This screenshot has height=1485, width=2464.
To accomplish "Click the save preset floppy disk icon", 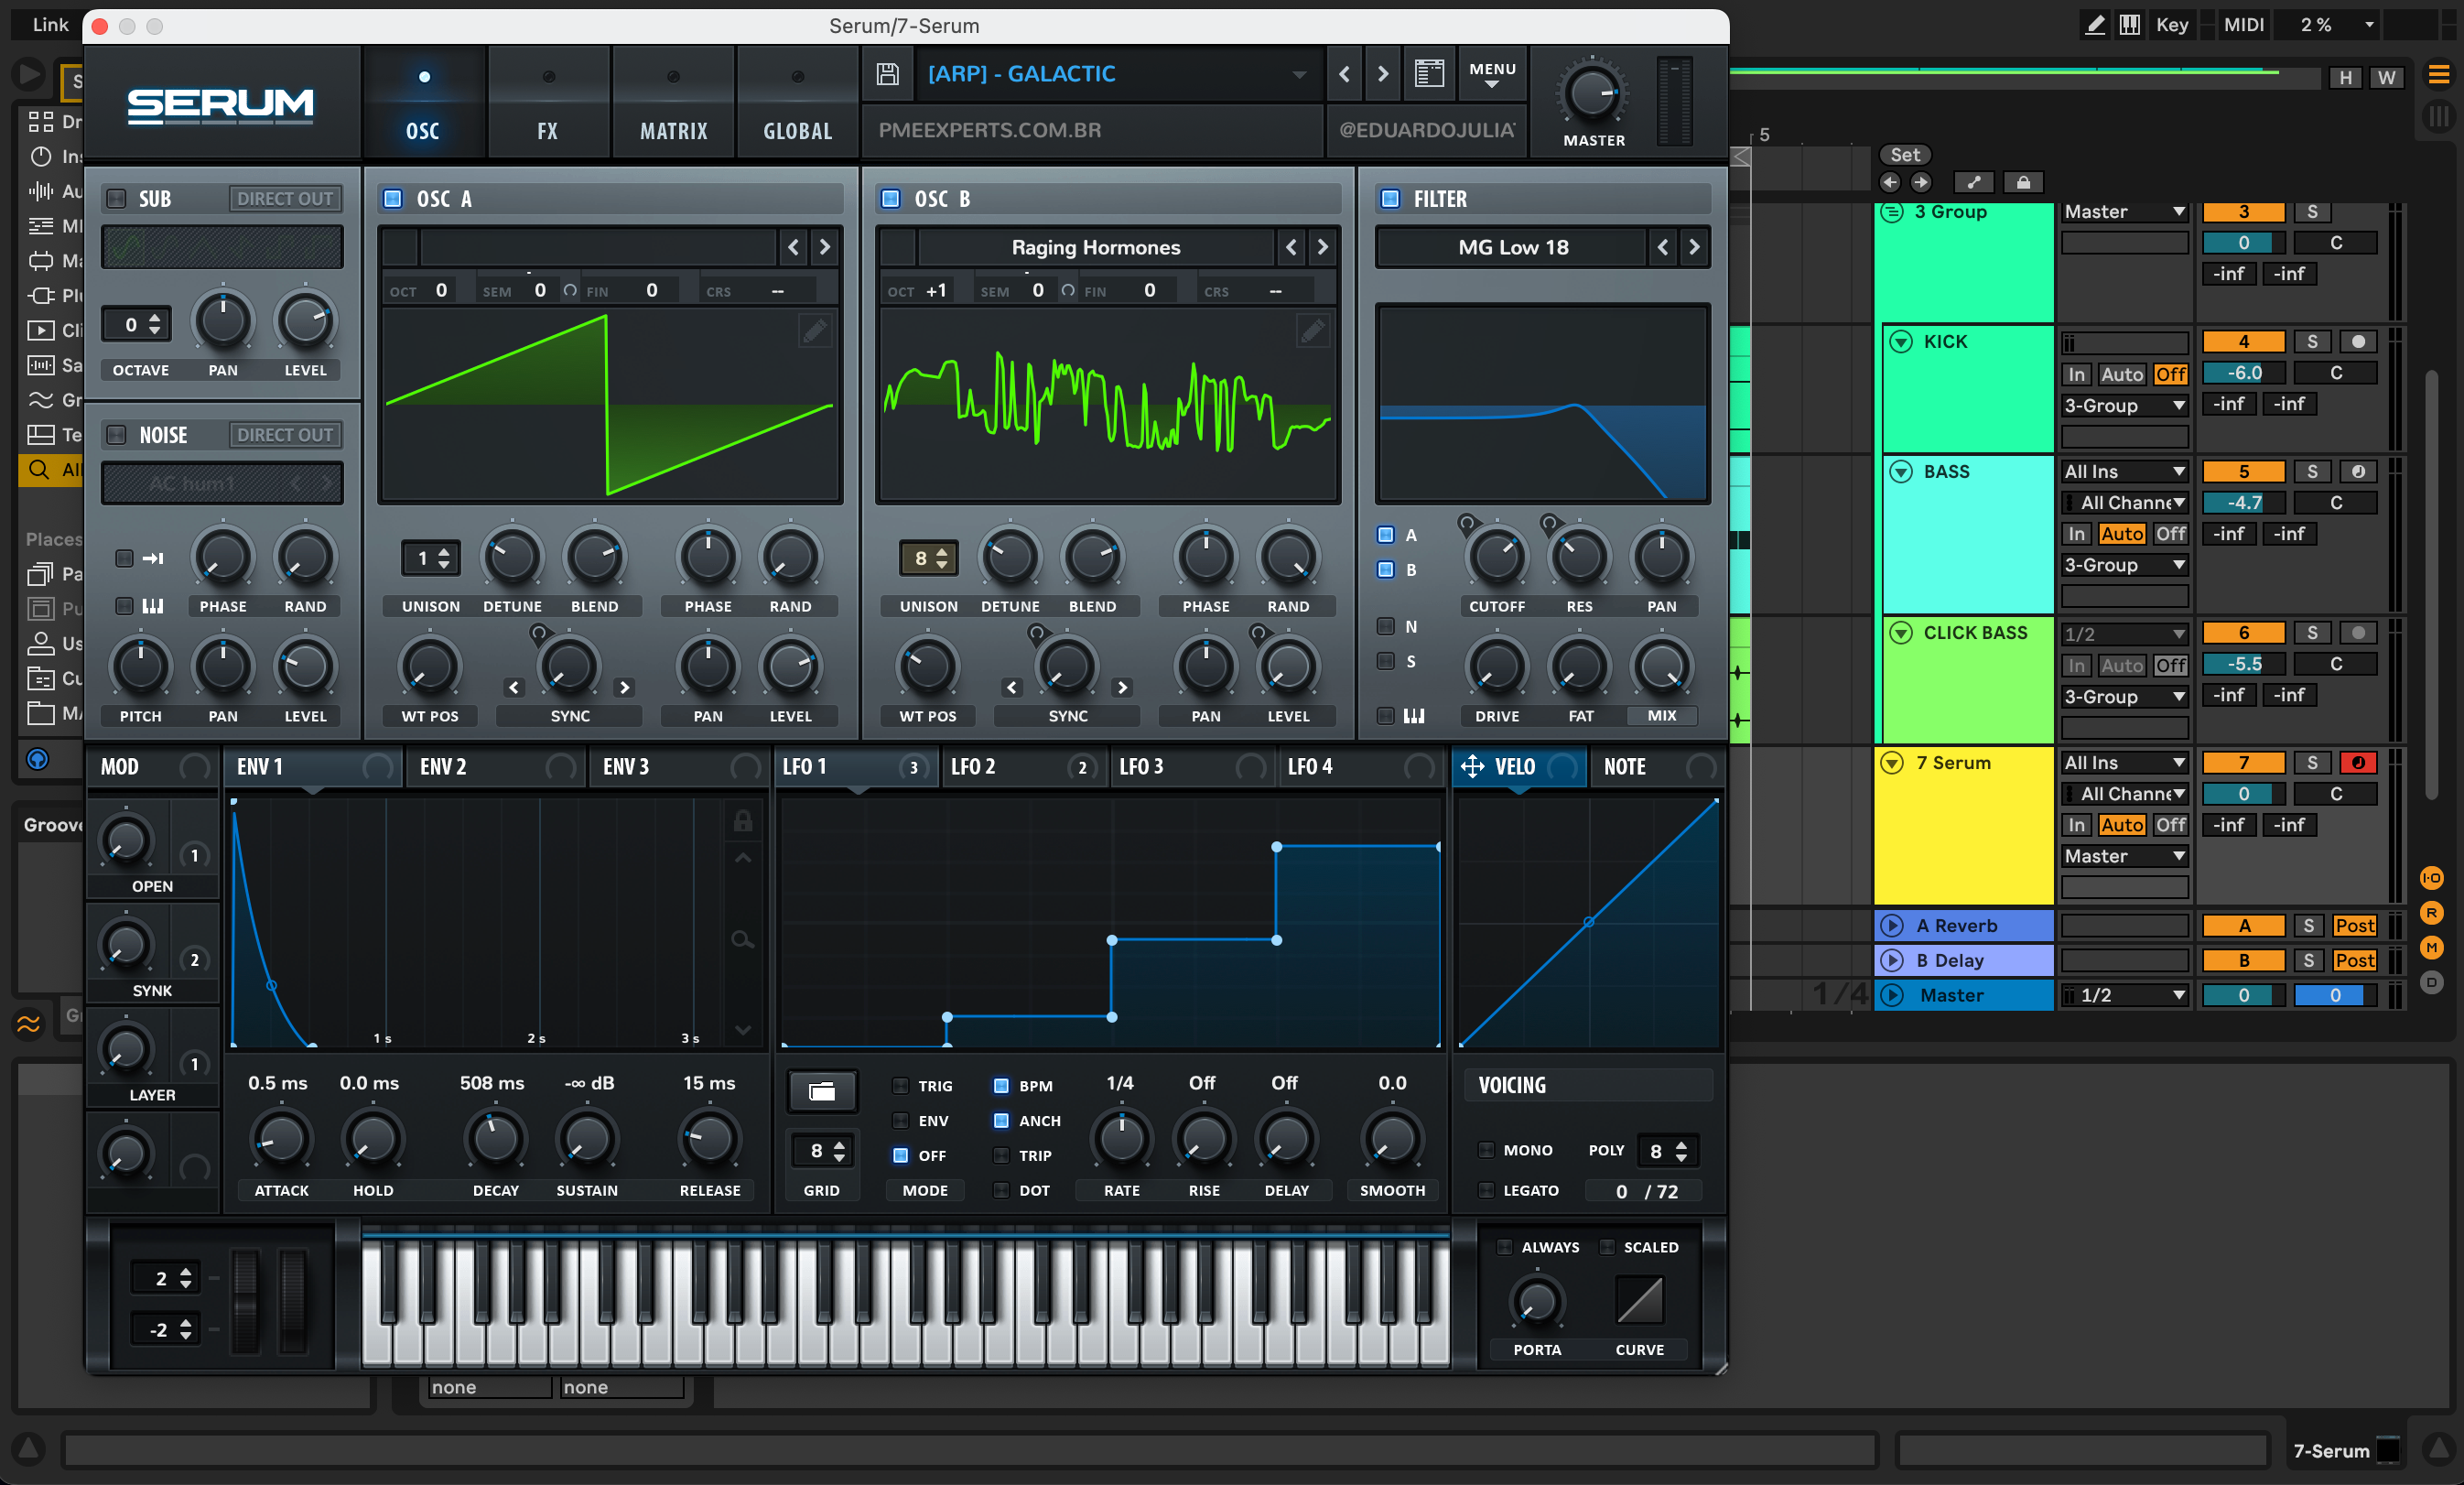I will (x=887, y=74).
